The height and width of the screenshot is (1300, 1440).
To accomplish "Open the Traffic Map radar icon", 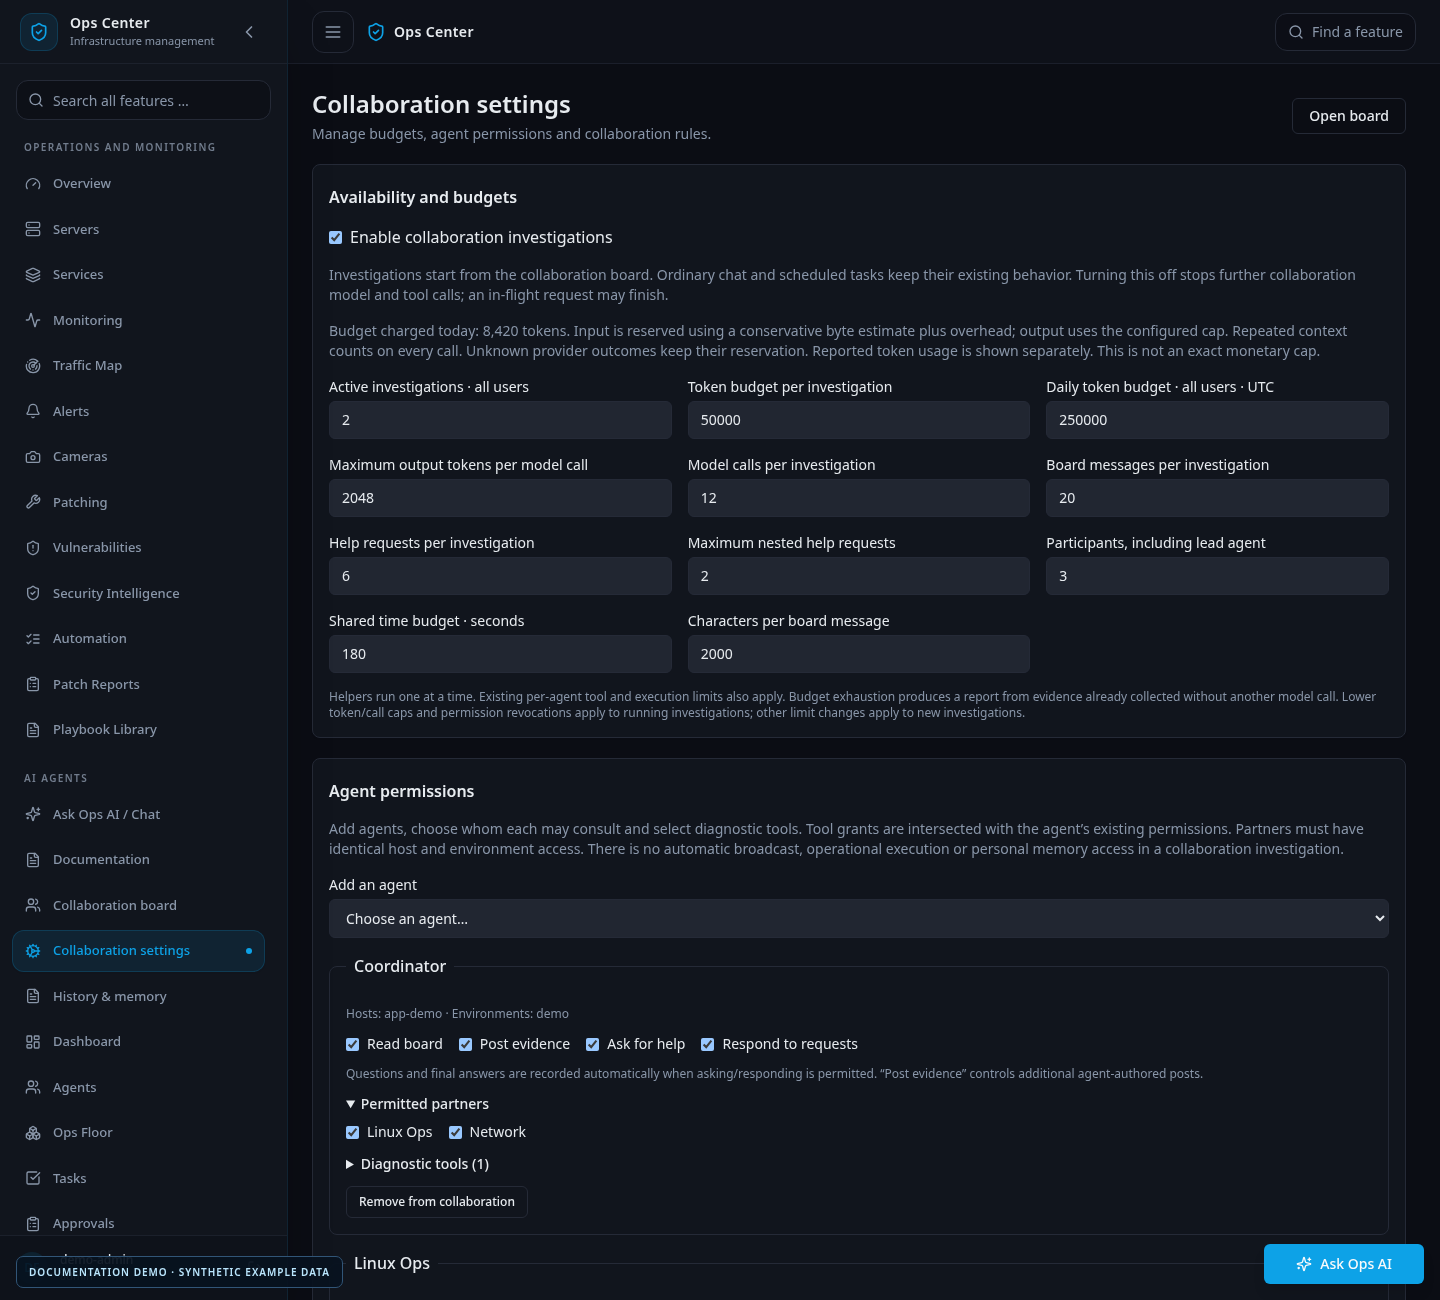I will click(x=33, y=366).
